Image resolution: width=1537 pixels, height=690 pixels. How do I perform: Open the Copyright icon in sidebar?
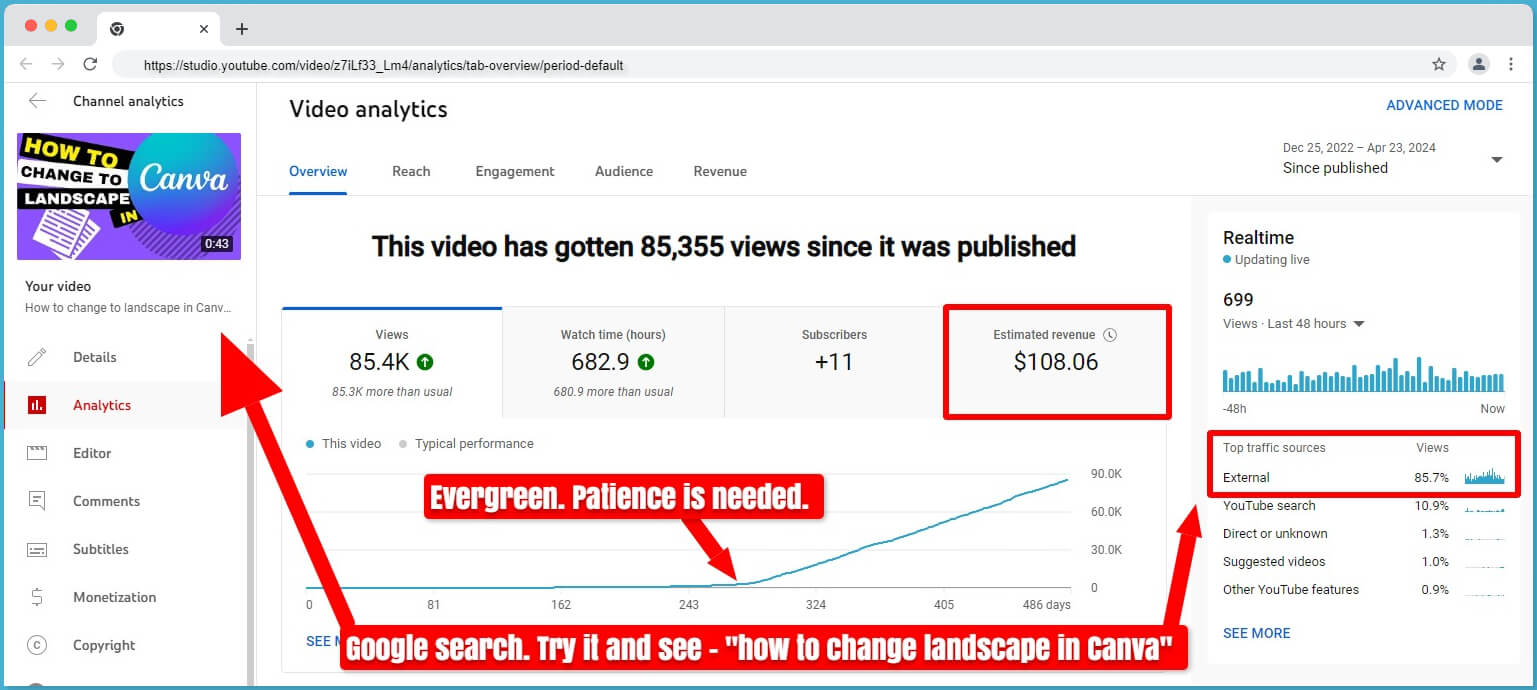click(x=37, y=645)
